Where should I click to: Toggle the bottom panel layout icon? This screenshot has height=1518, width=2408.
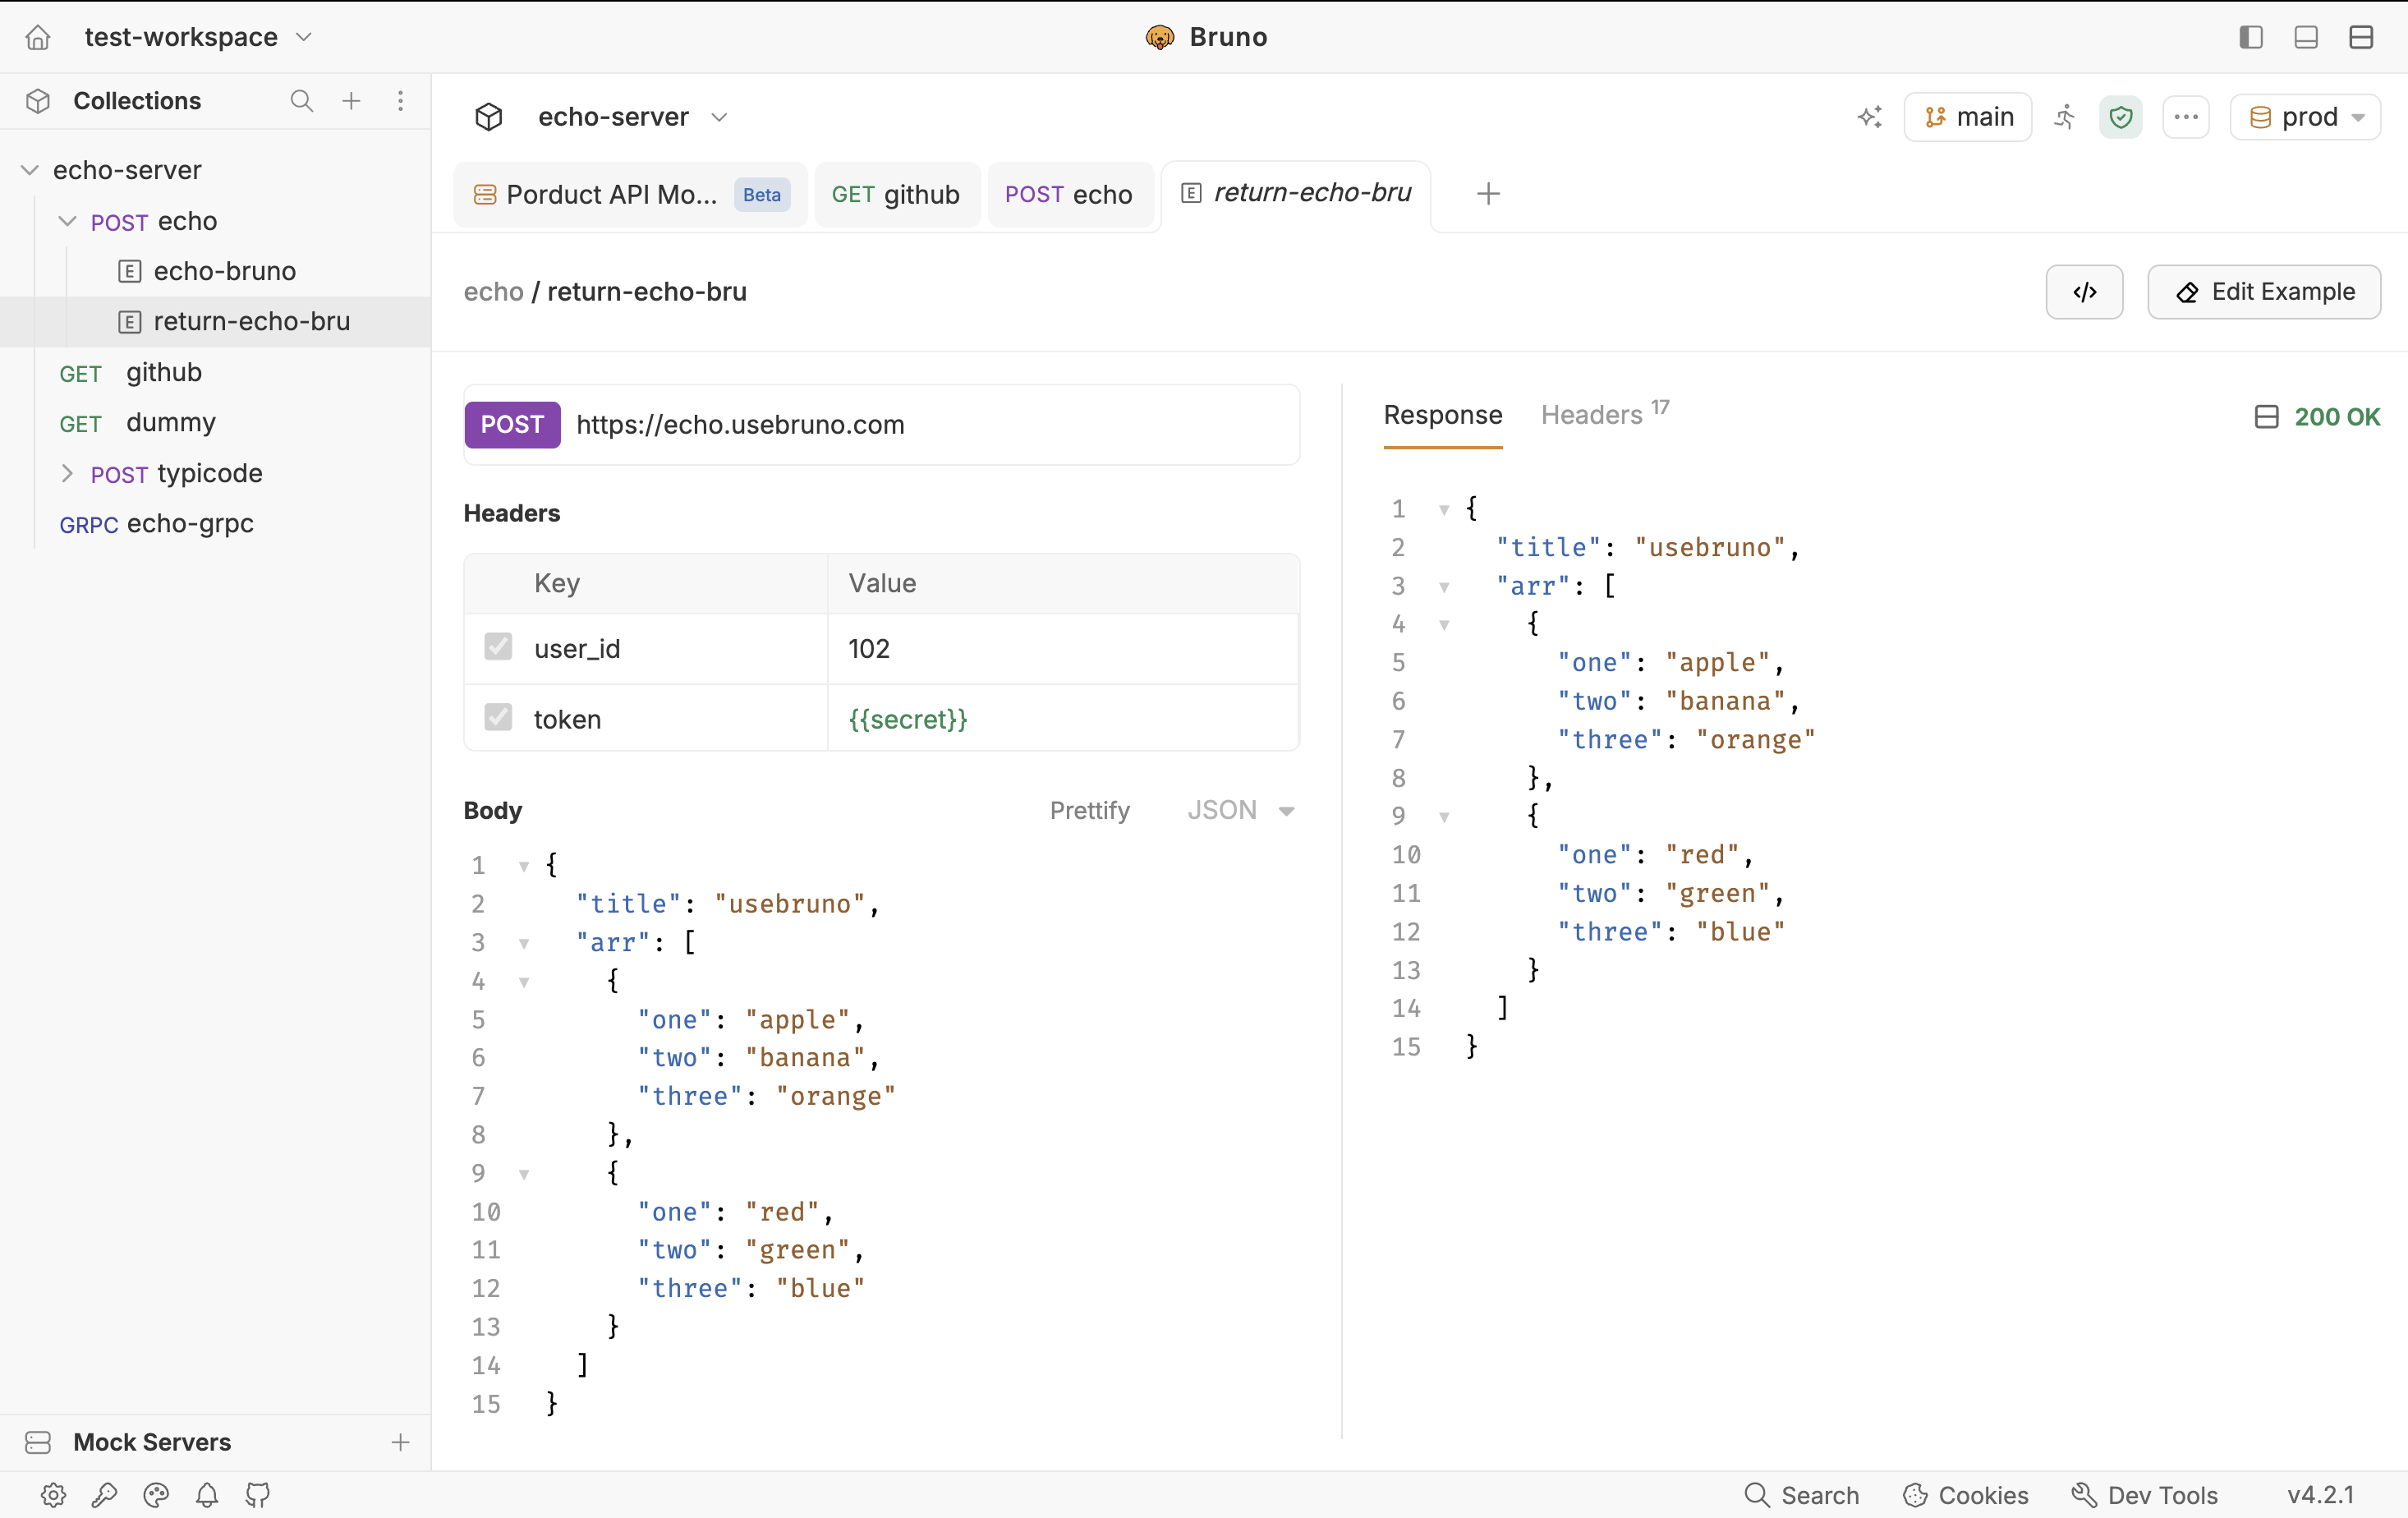pos(2305,37)
